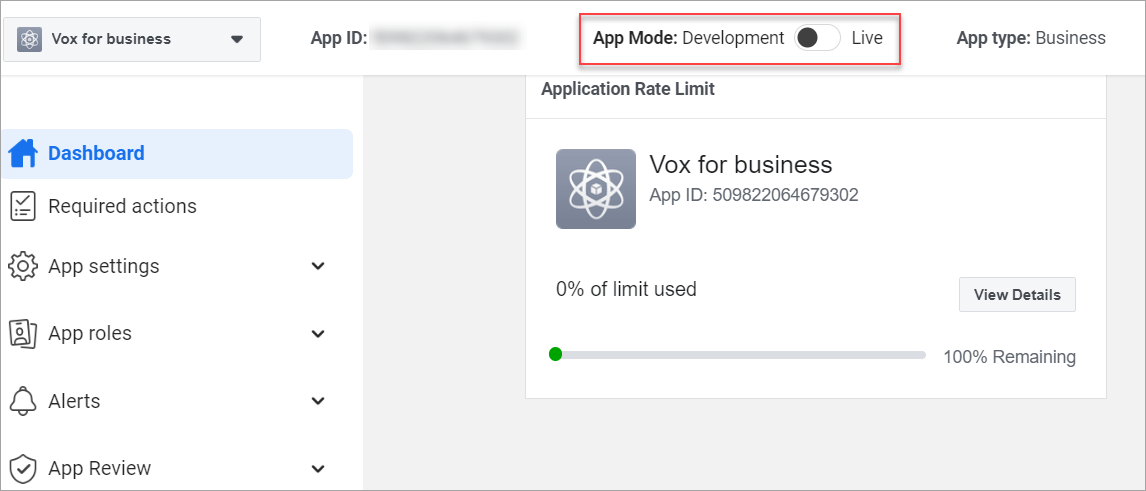Click the atom app icon in app selector
1146x491 pixels.
click(29, 39)
